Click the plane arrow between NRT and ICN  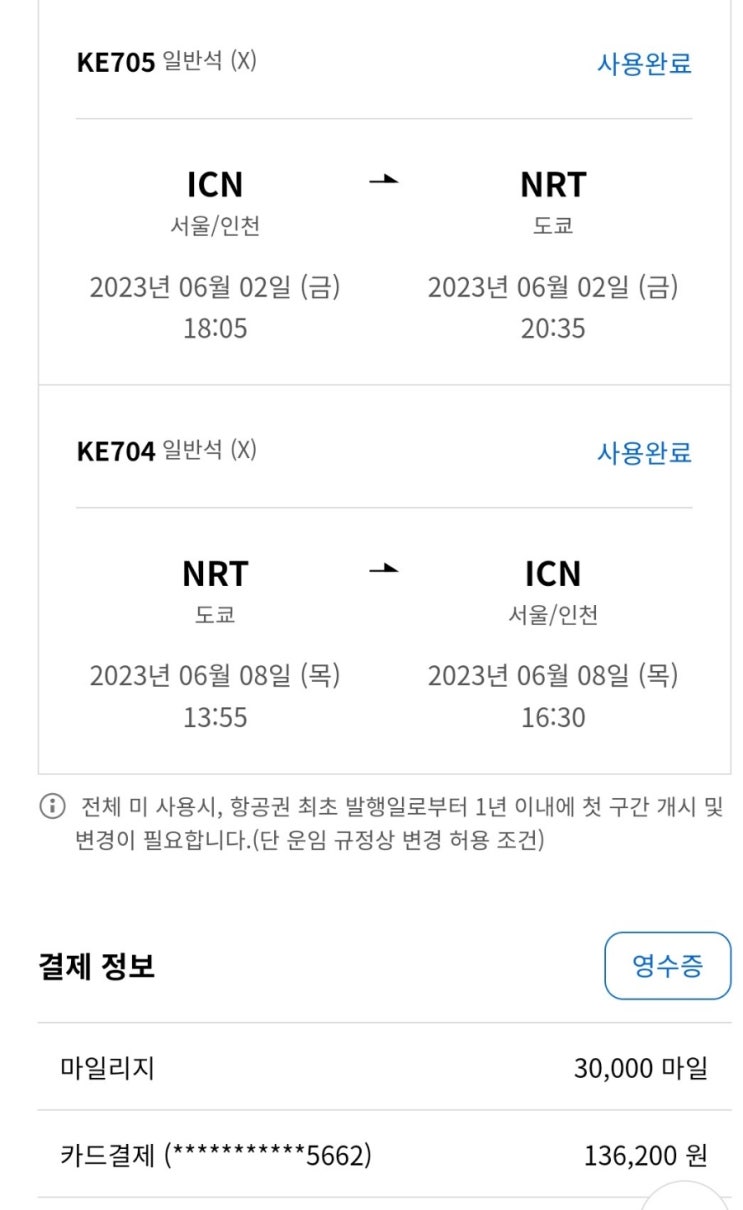(383, 569)
